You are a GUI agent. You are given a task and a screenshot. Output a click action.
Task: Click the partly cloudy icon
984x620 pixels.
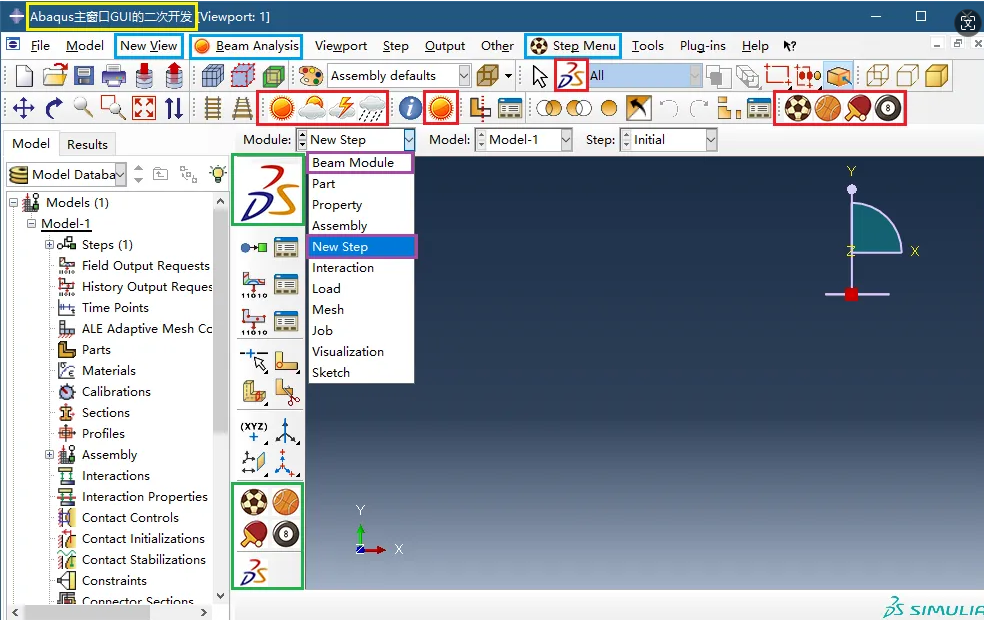pyautogui.click(x=312, y=108)
